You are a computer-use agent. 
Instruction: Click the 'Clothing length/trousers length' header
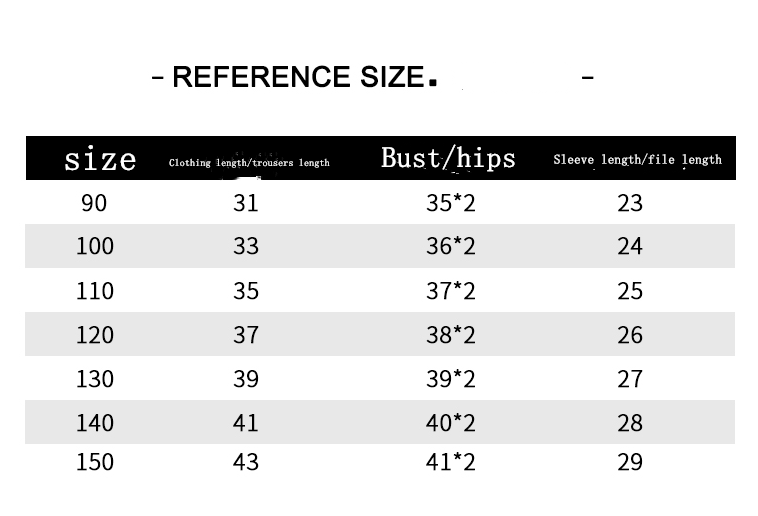point(249,162)
